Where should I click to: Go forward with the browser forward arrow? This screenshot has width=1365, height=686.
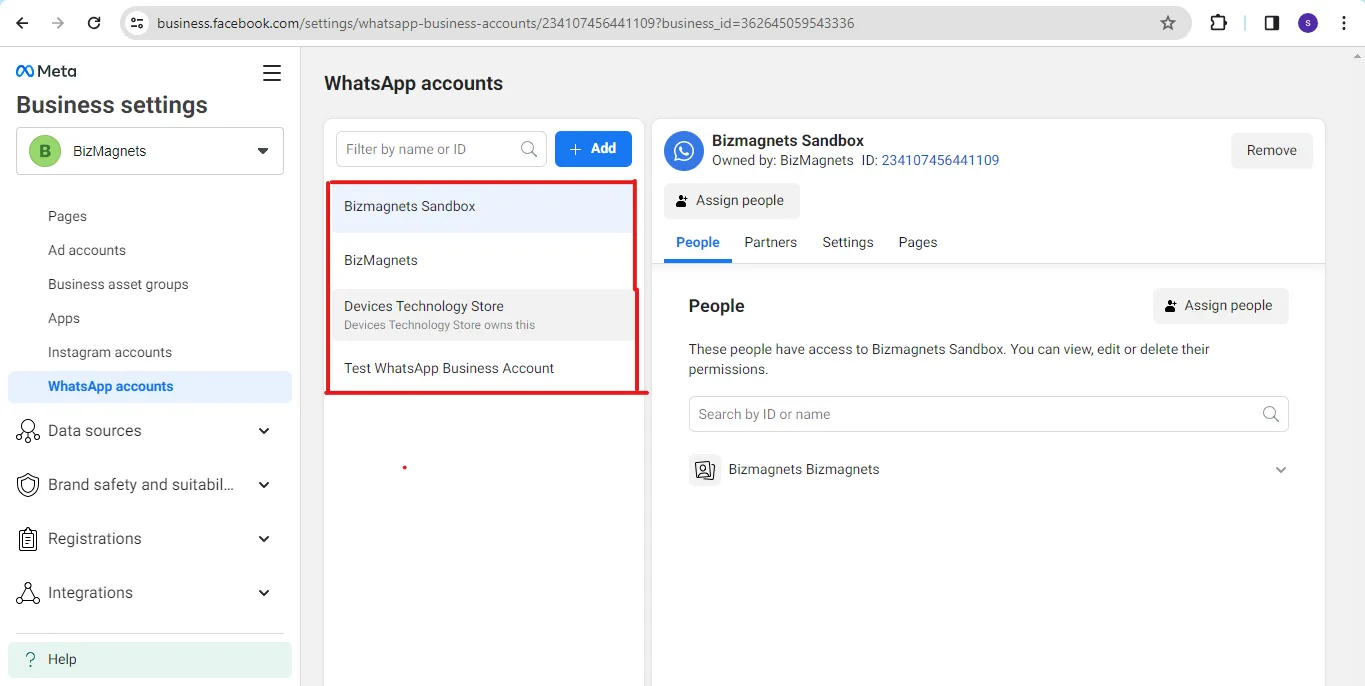pyautogui.click(x=58, y=23)
